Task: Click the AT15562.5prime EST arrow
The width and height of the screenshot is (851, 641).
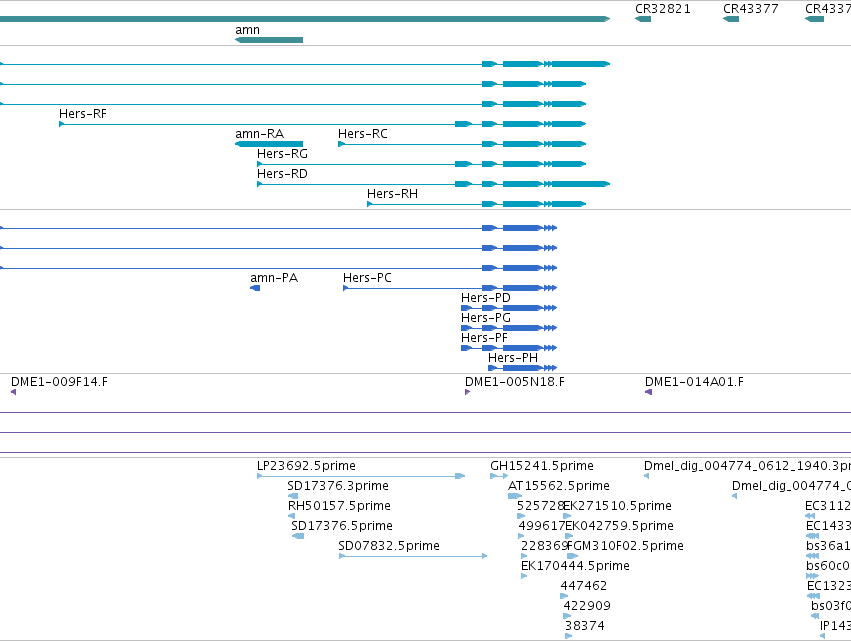Action: coord(515,496)
